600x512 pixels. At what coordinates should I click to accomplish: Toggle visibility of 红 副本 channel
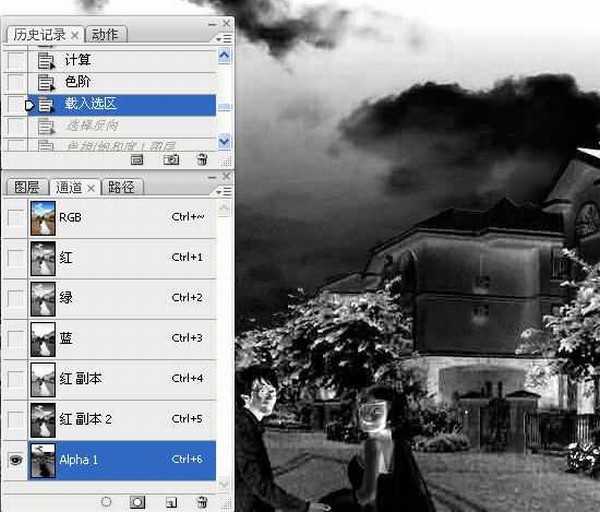point(14,379)
